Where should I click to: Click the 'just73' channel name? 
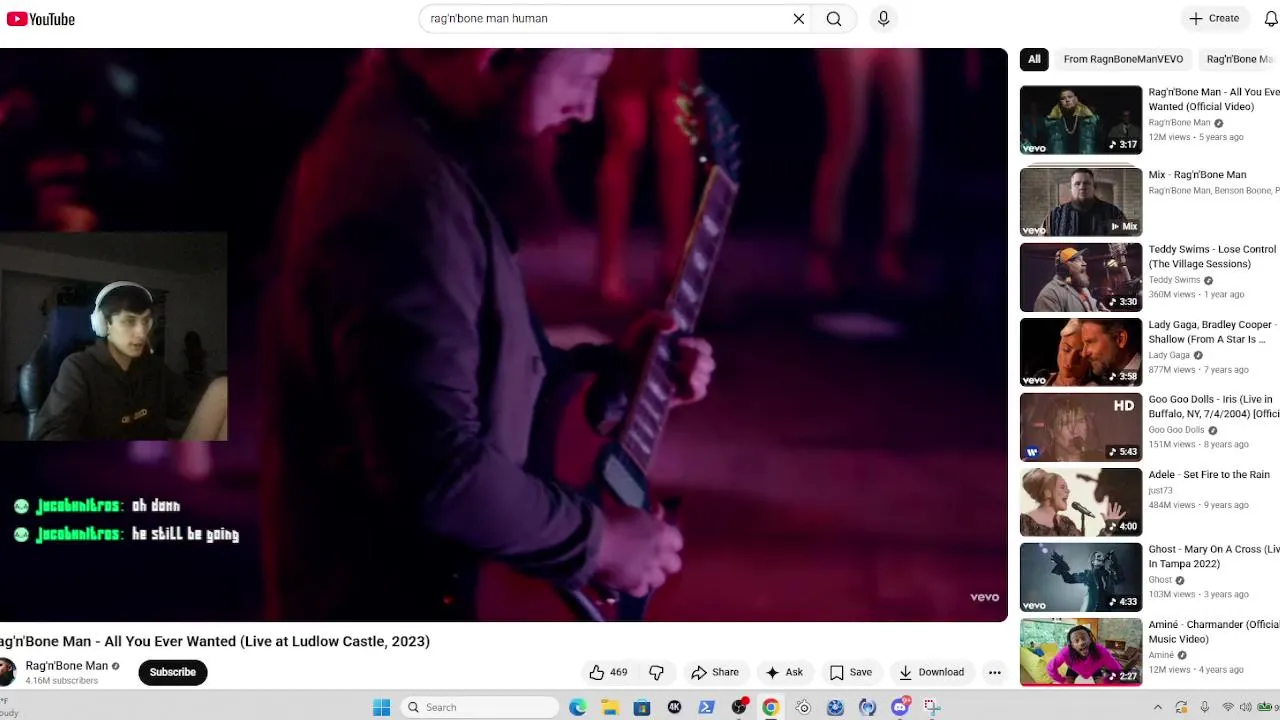(x=1160, y=491)
